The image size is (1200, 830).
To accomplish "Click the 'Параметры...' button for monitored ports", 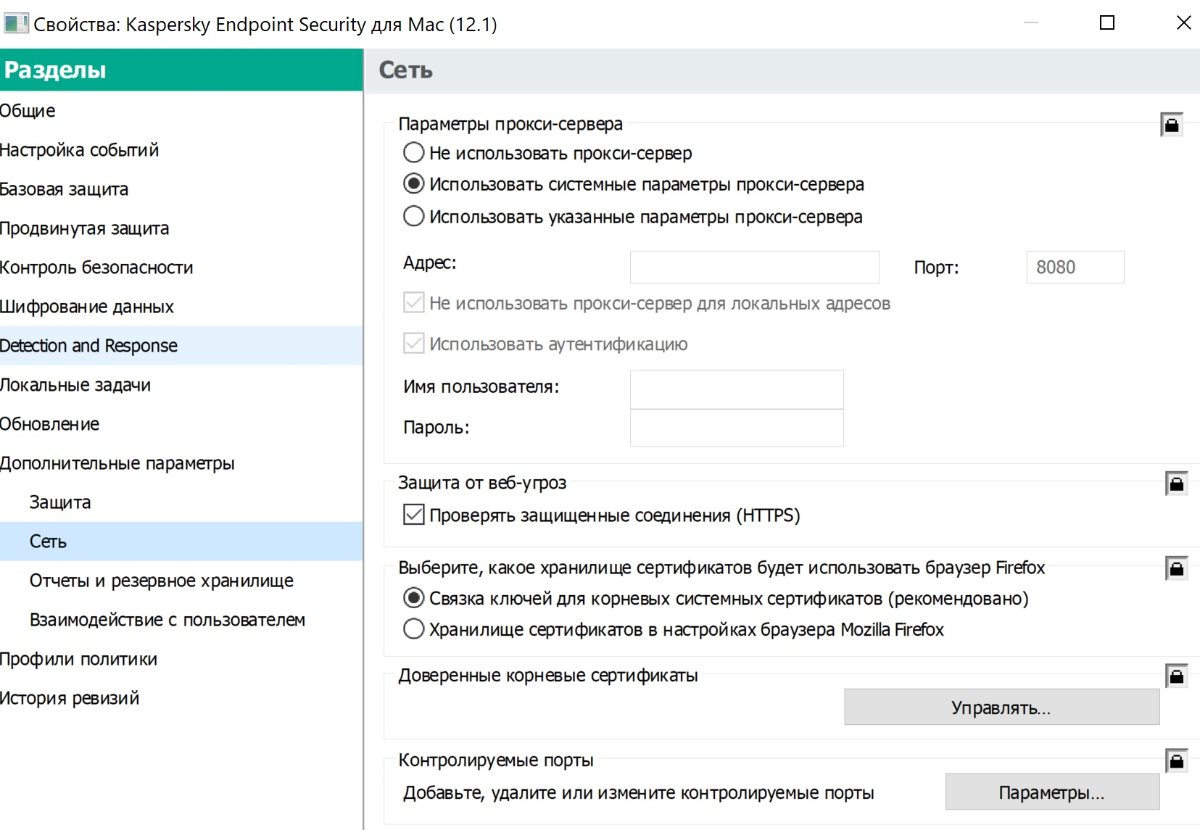I will tap(1052, 793).
